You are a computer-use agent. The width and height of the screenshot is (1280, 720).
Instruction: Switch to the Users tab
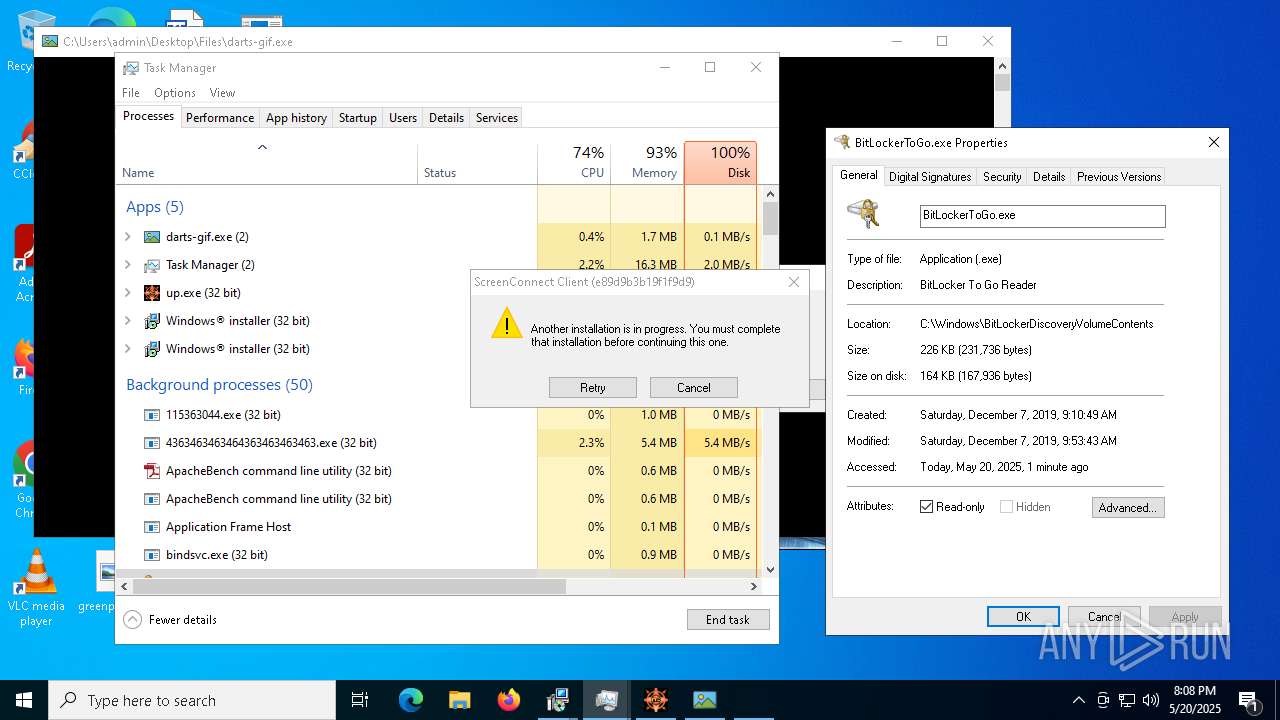pos(403,117)
